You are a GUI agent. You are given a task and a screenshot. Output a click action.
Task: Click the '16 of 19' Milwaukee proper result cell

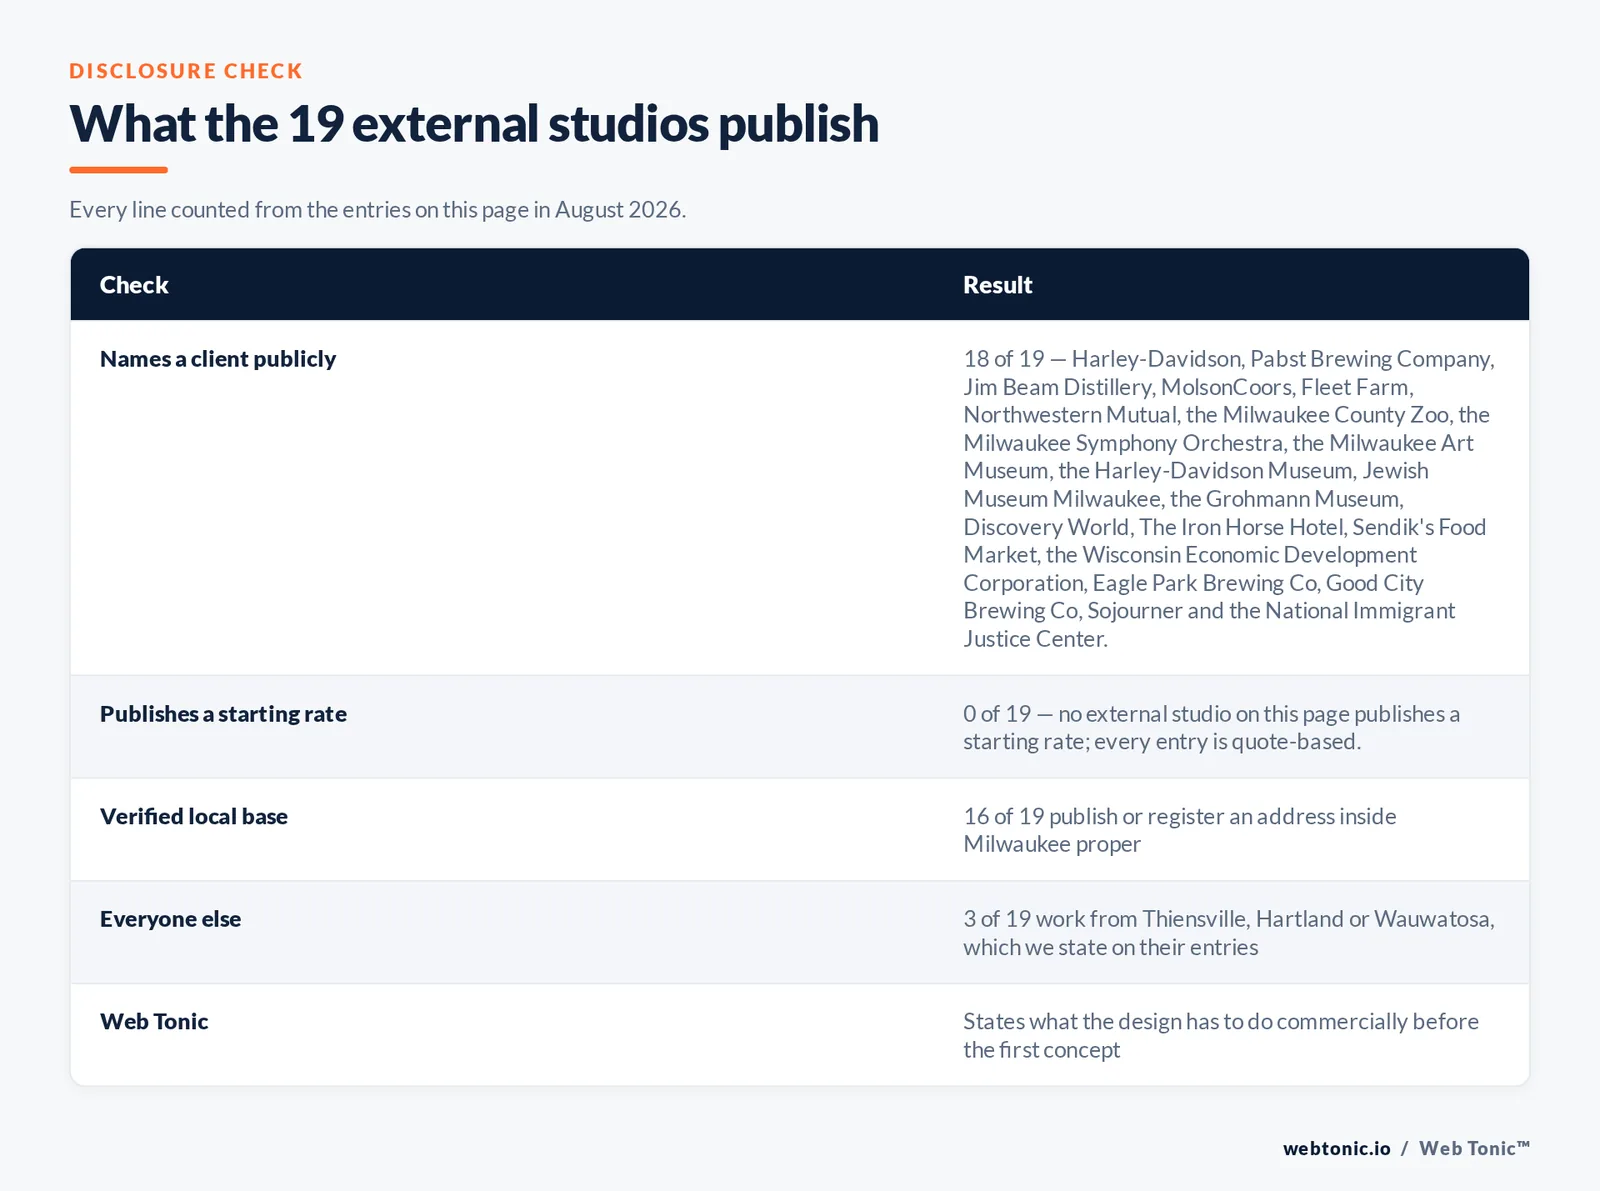click(1180, 830)
